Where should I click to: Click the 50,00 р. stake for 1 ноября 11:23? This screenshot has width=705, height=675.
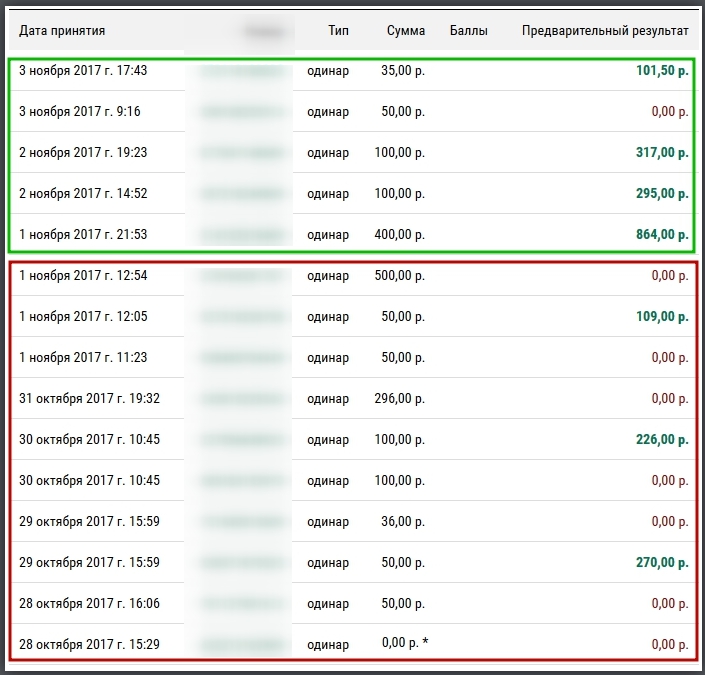403,357
